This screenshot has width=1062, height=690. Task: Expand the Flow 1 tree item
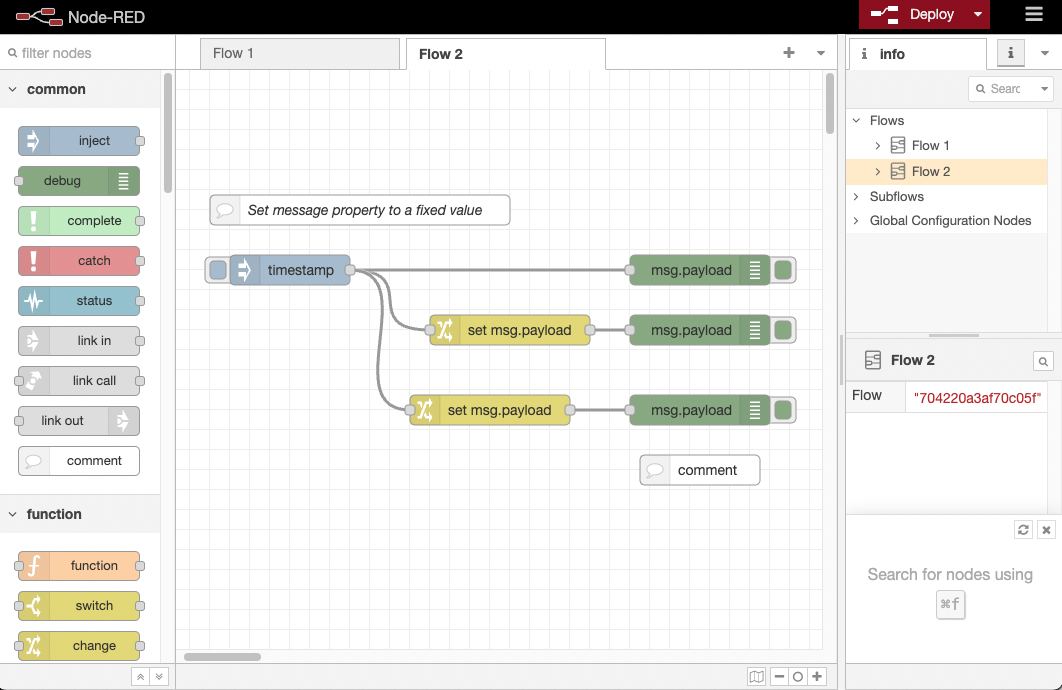coord(878,146)
